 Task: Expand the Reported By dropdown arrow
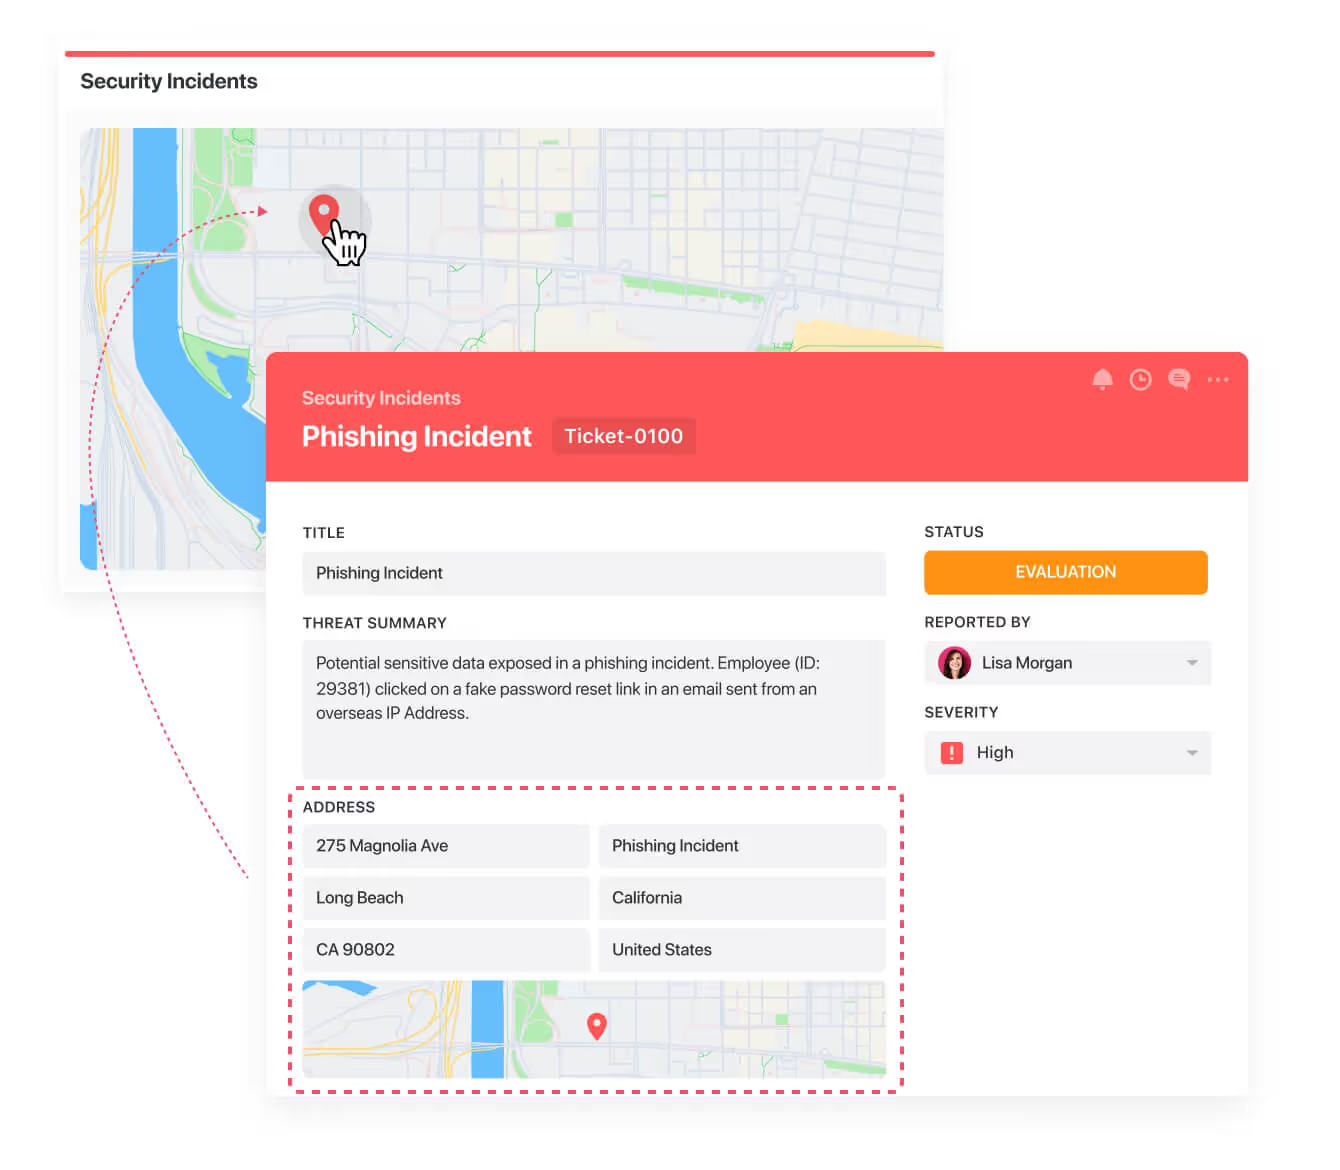tap(1191, 663)
